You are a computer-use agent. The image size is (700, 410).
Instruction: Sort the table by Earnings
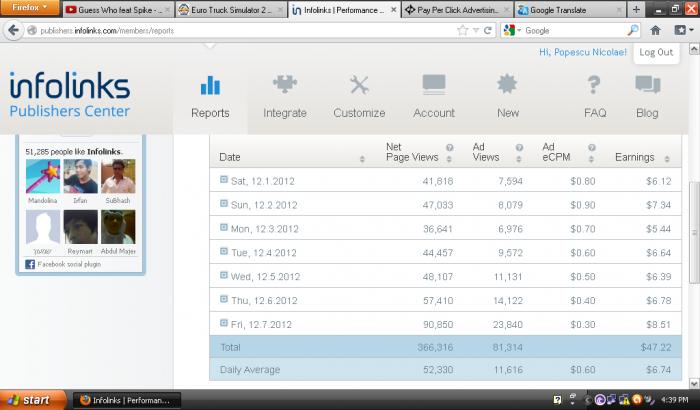click(667, 159)
